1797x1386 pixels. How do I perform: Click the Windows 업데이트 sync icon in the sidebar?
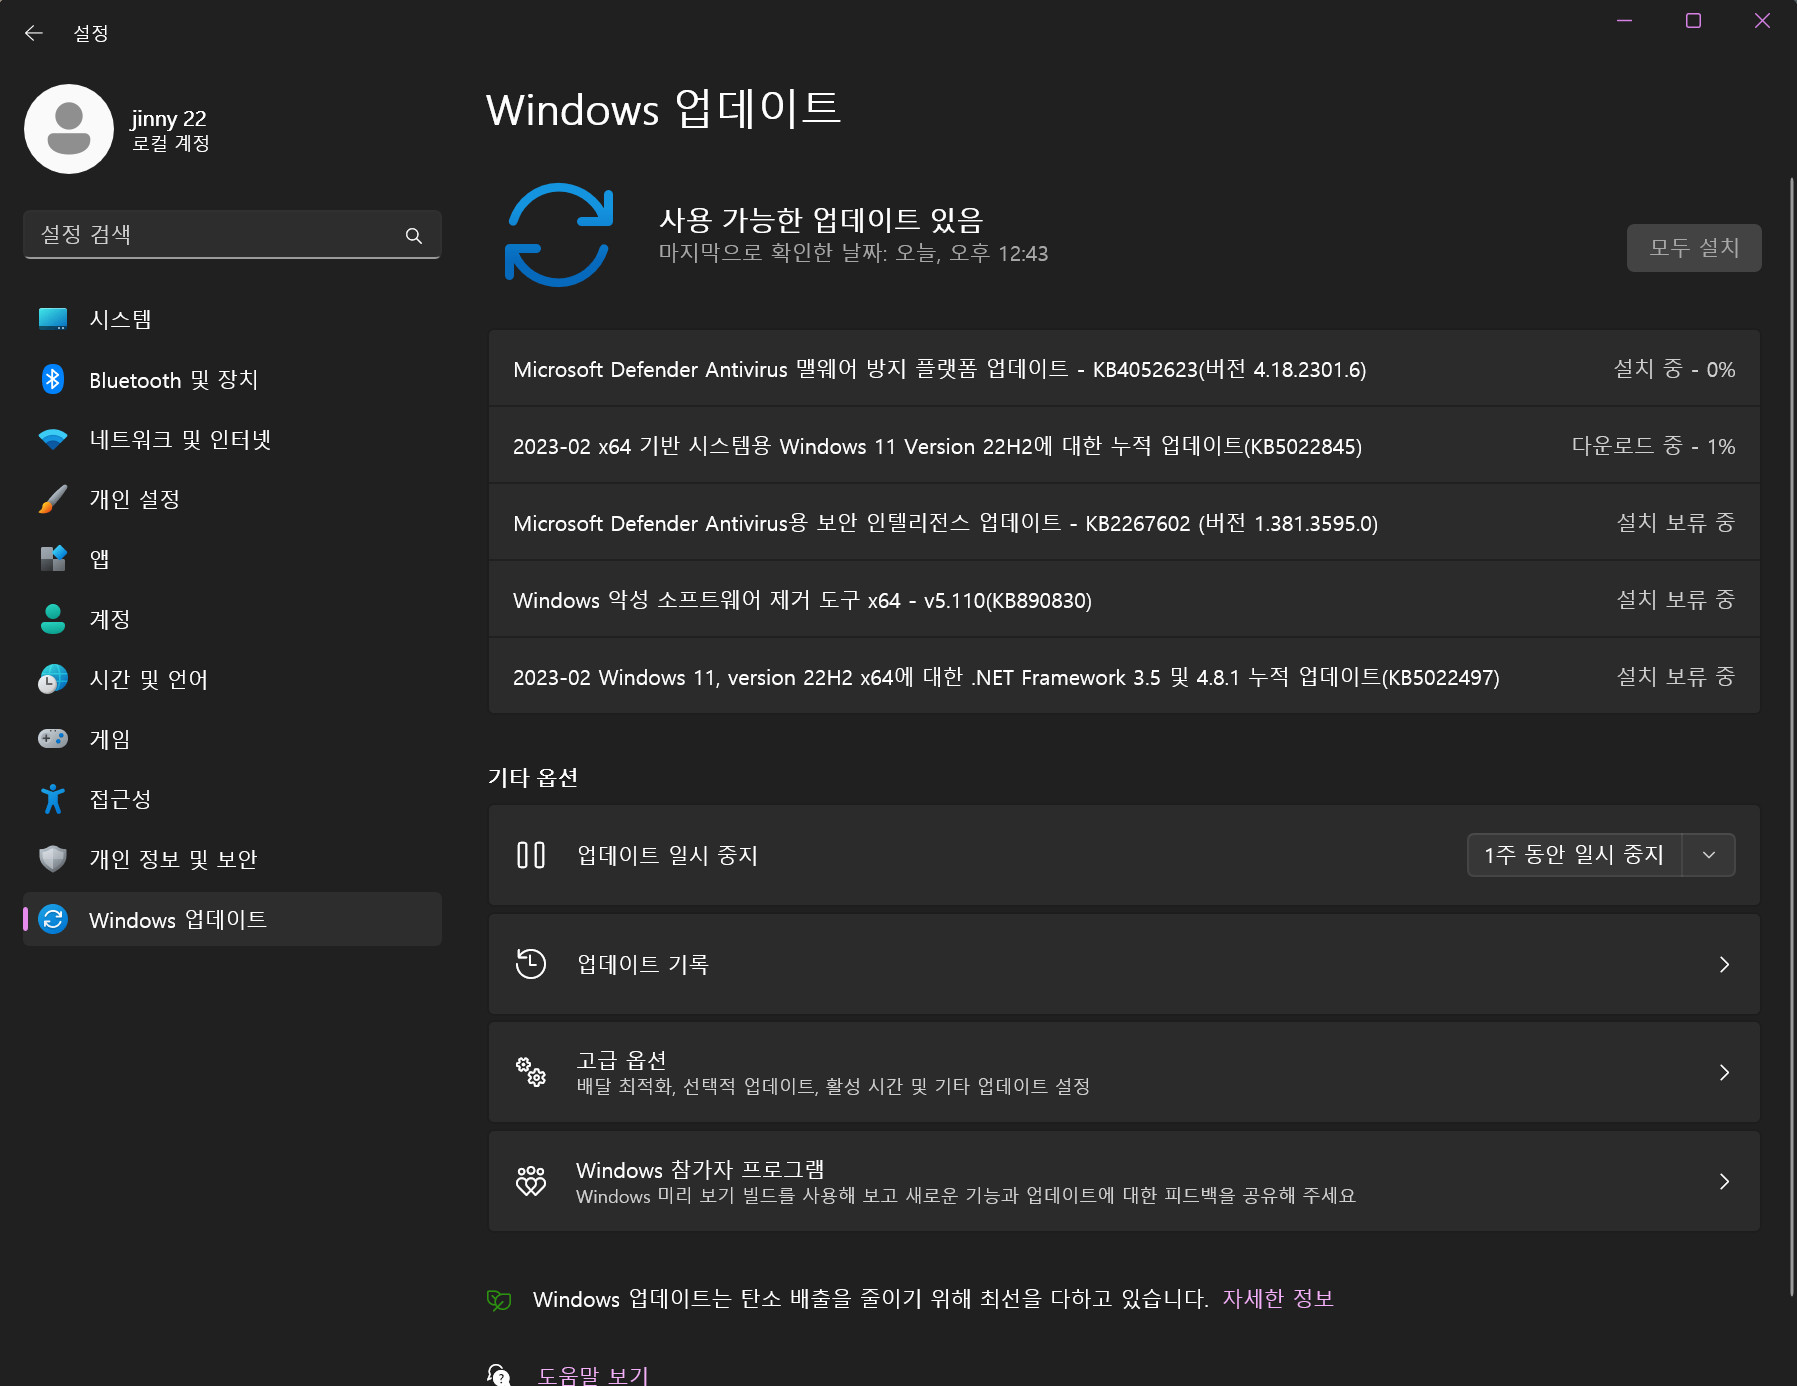point(53,919)
